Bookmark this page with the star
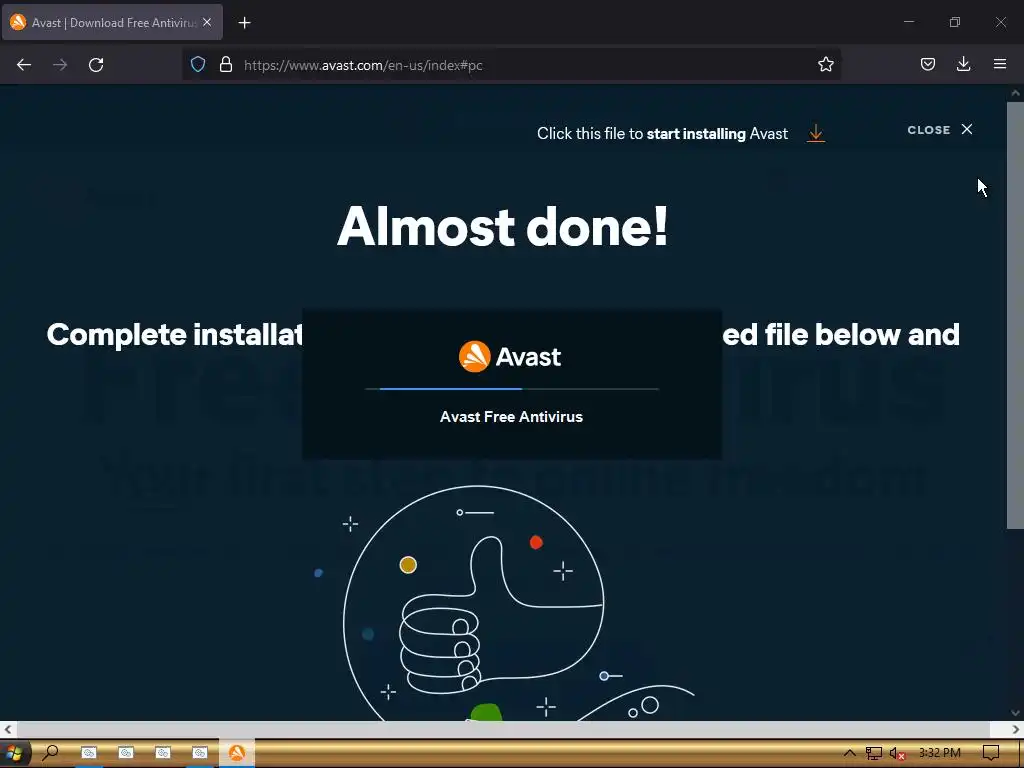This screenshot has width=1024, height=768. pos(825,65)
